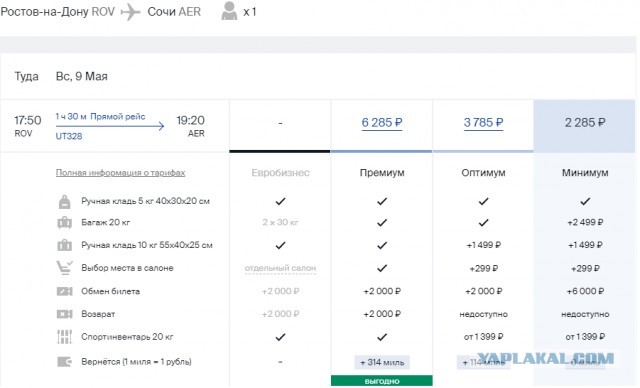Click the Оптимум fare column header
Screen dimensions: 640x388
pyautogui.click(x=483, y=173)
